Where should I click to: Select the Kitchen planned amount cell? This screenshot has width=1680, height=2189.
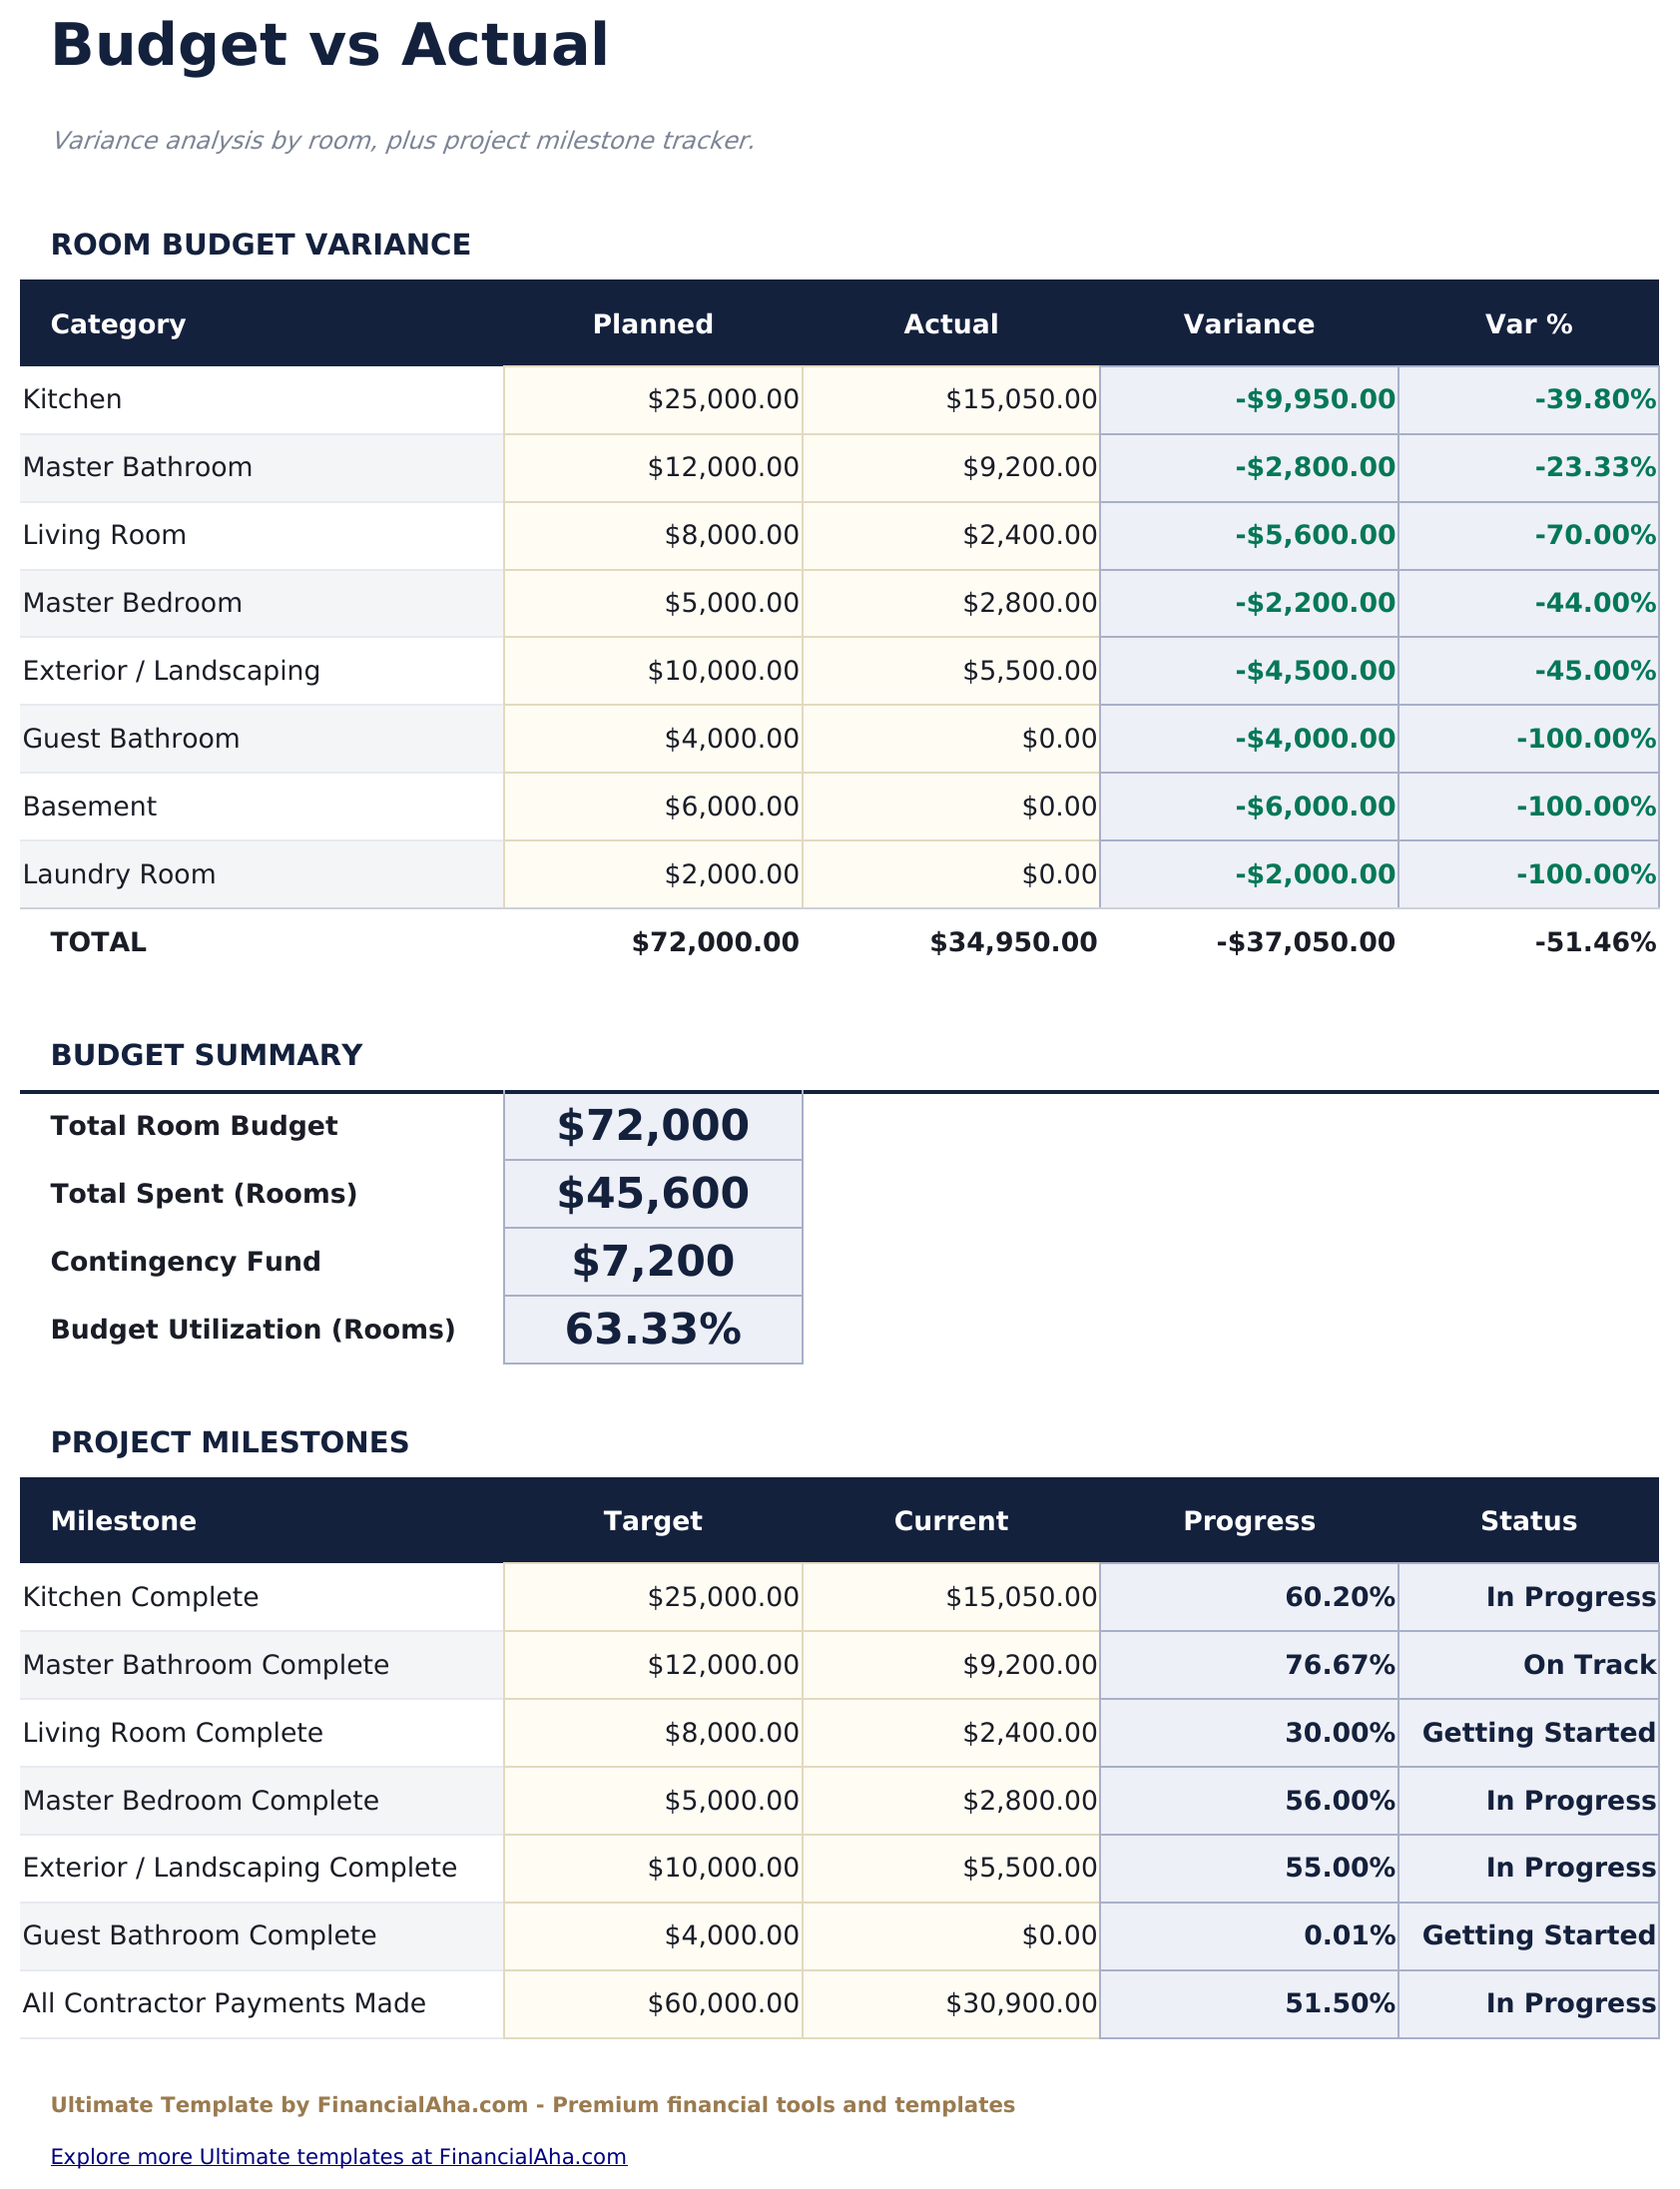[652, 400]
